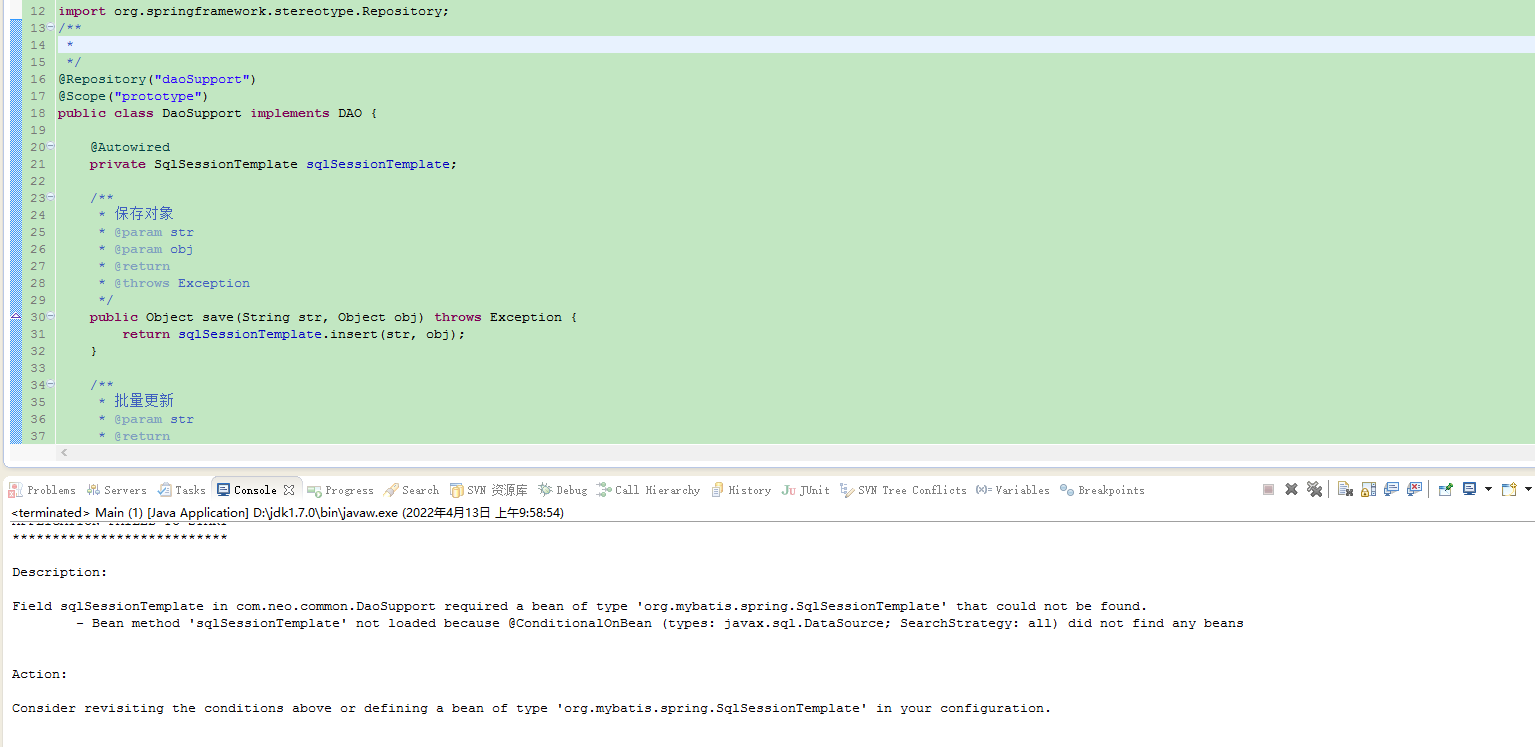The width and height of the screenshot is (1535, 747).
Task: Collapse the @Autowired fold at line 20
Action: coord(51,147)
